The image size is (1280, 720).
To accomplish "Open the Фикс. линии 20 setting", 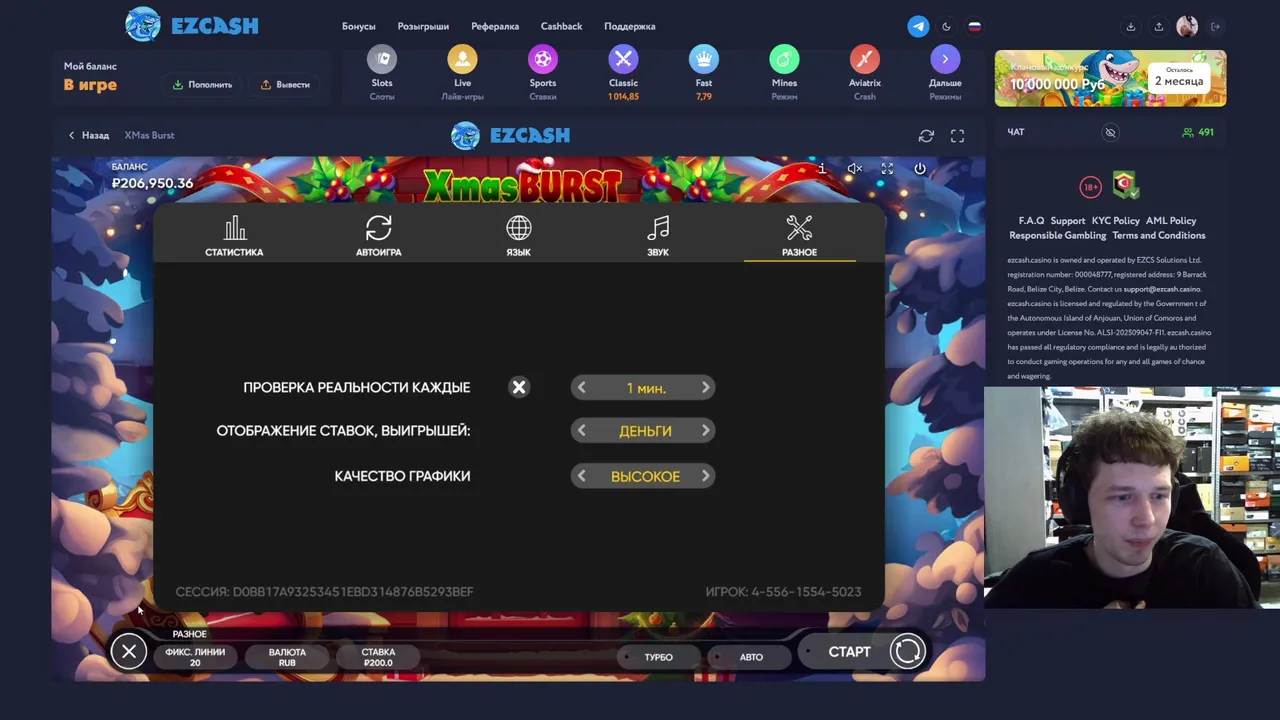I will [x=195, y=657].
